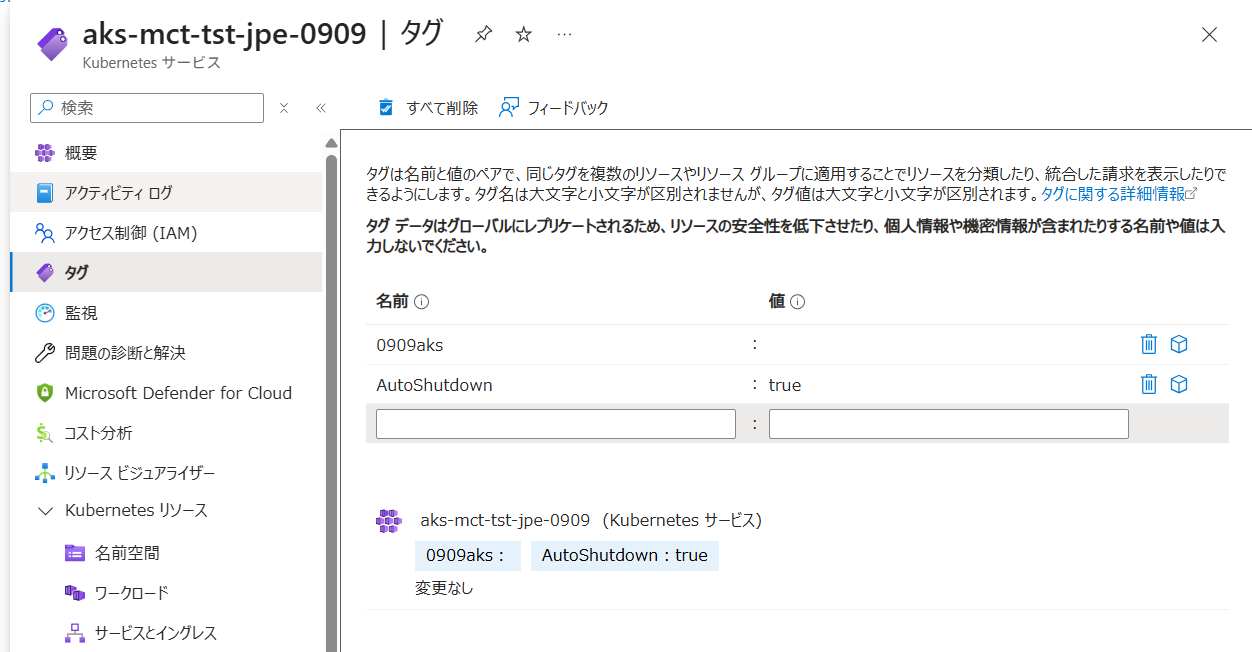
Task: Close the tags blade with X
Action: tap(1209, 35)
